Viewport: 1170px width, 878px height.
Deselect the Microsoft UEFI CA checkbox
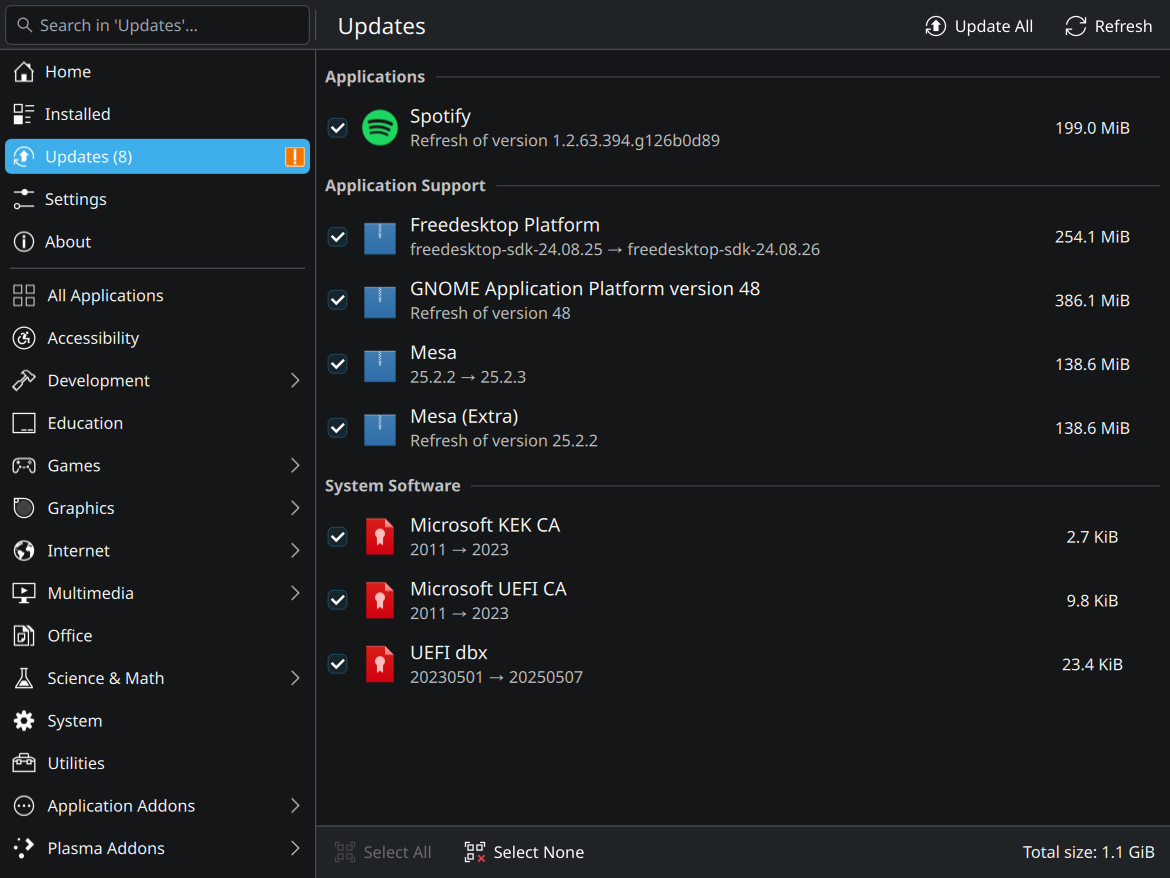coord(338,601)
